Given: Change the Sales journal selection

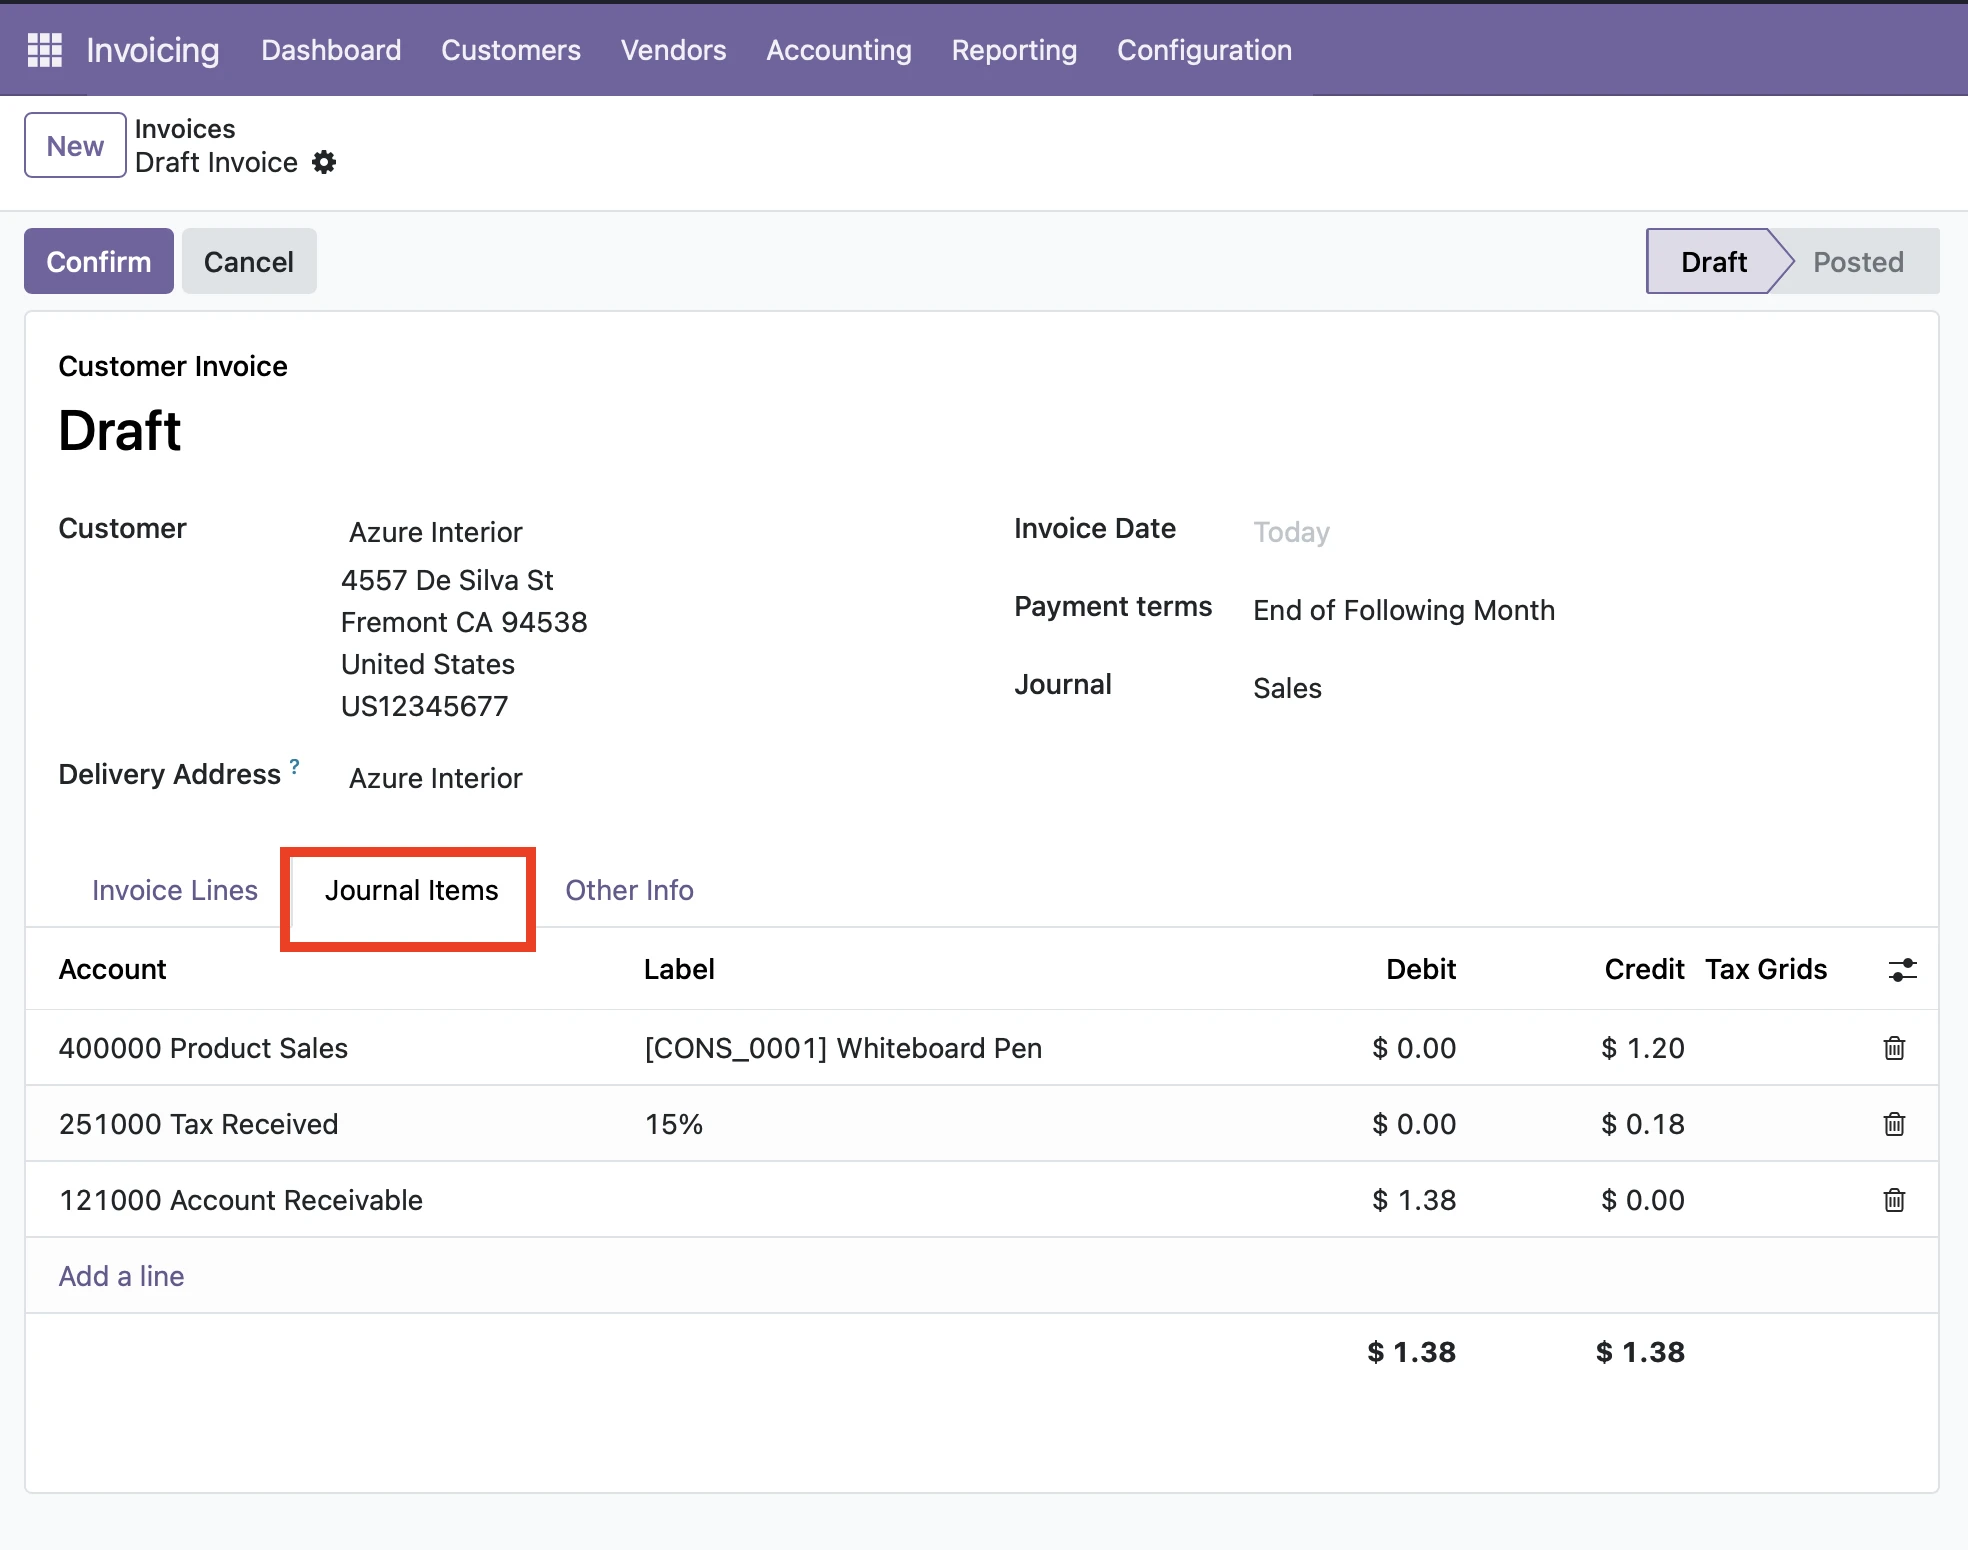Looking at the screenshot, I should point(1287,688).
